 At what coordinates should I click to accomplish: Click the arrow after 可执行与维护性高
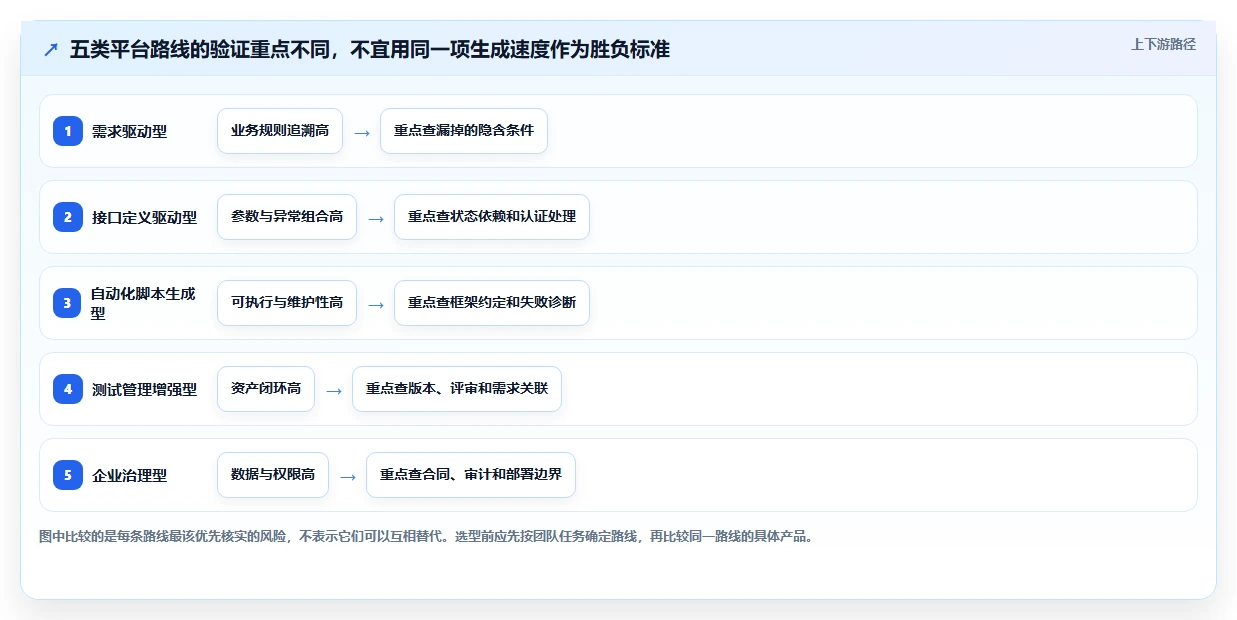[x=376, y=304]
